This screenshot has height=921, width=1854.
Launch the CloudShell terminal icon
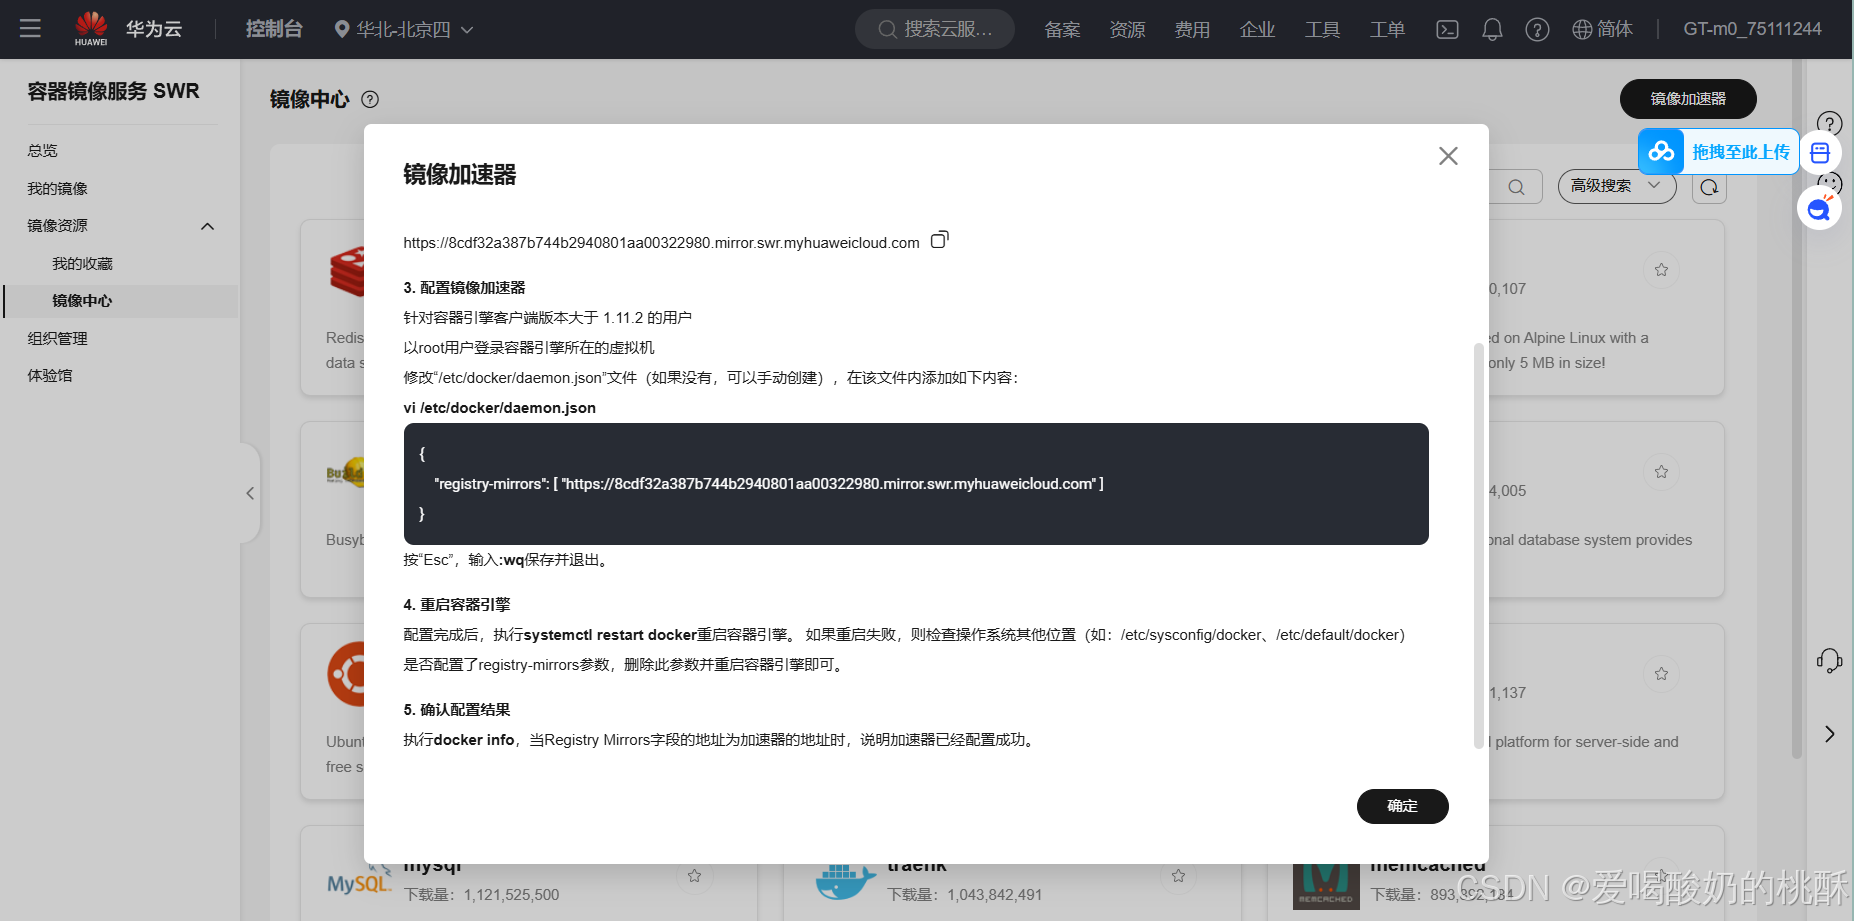[1447, 30]
